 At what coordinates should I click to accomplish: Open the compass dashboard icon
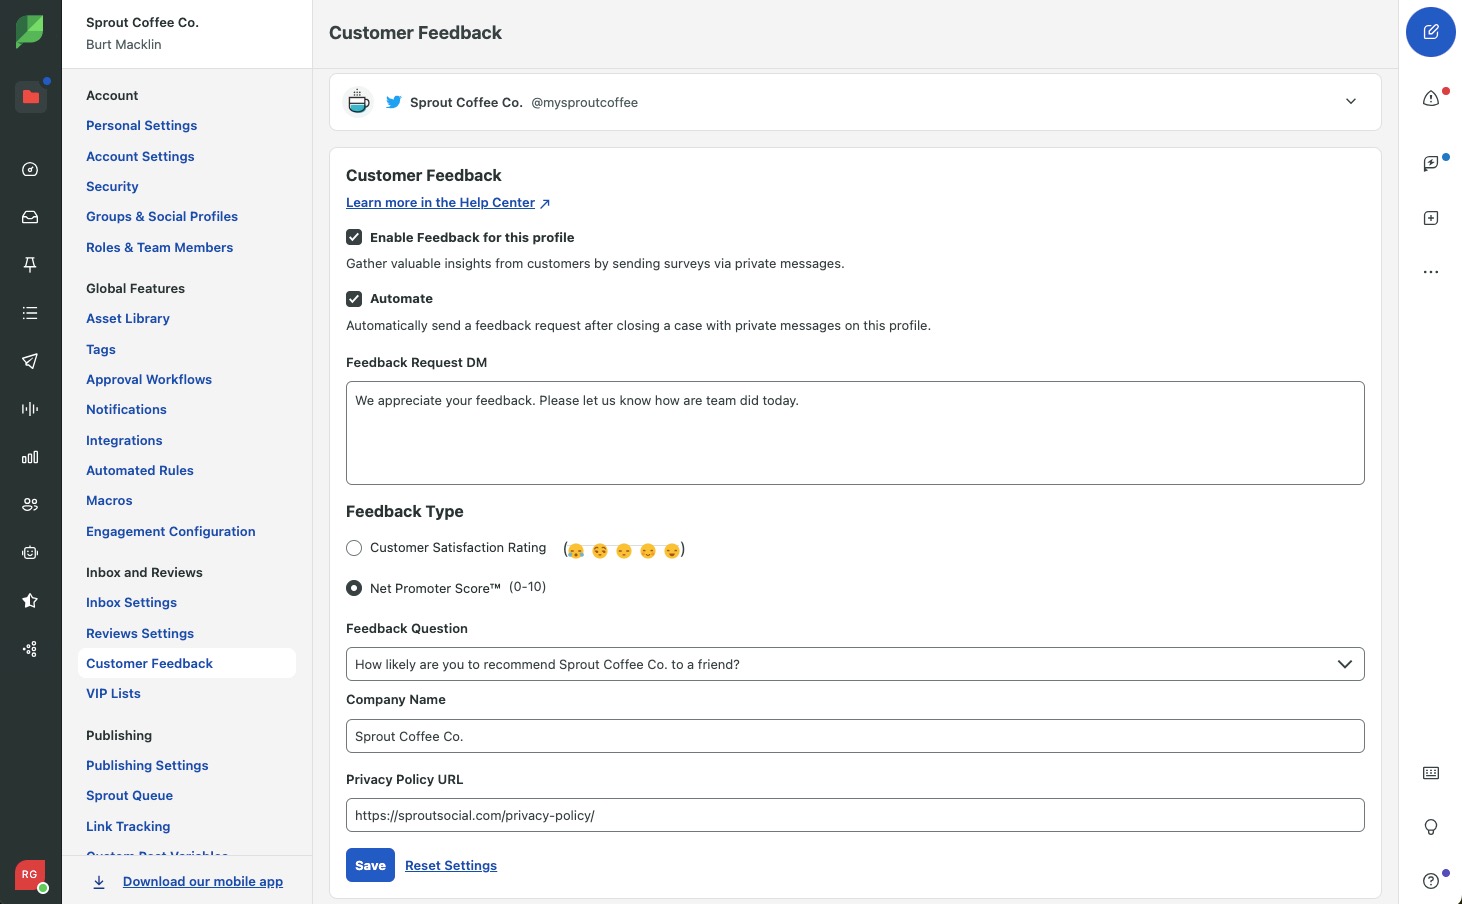[x=30, y=169]
